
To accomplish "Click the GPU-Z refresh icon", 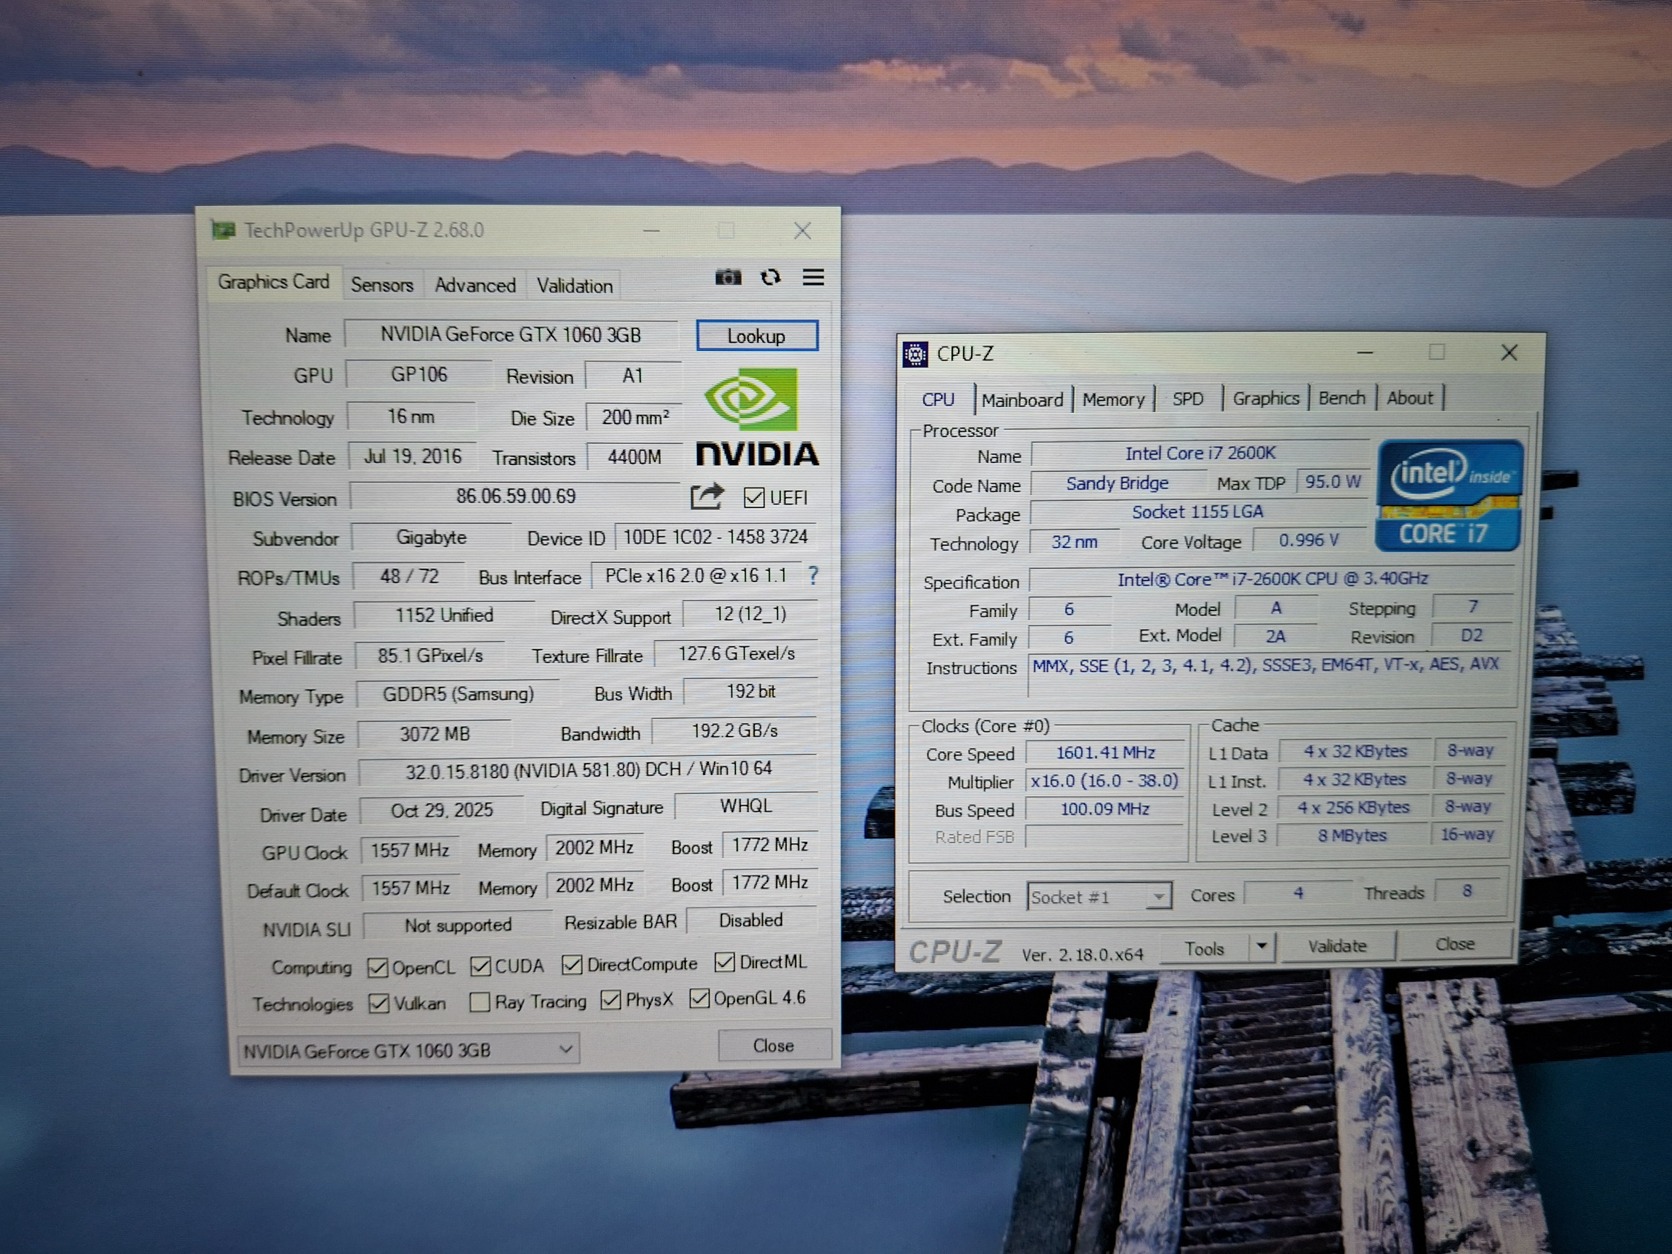I will pos(770,277).
